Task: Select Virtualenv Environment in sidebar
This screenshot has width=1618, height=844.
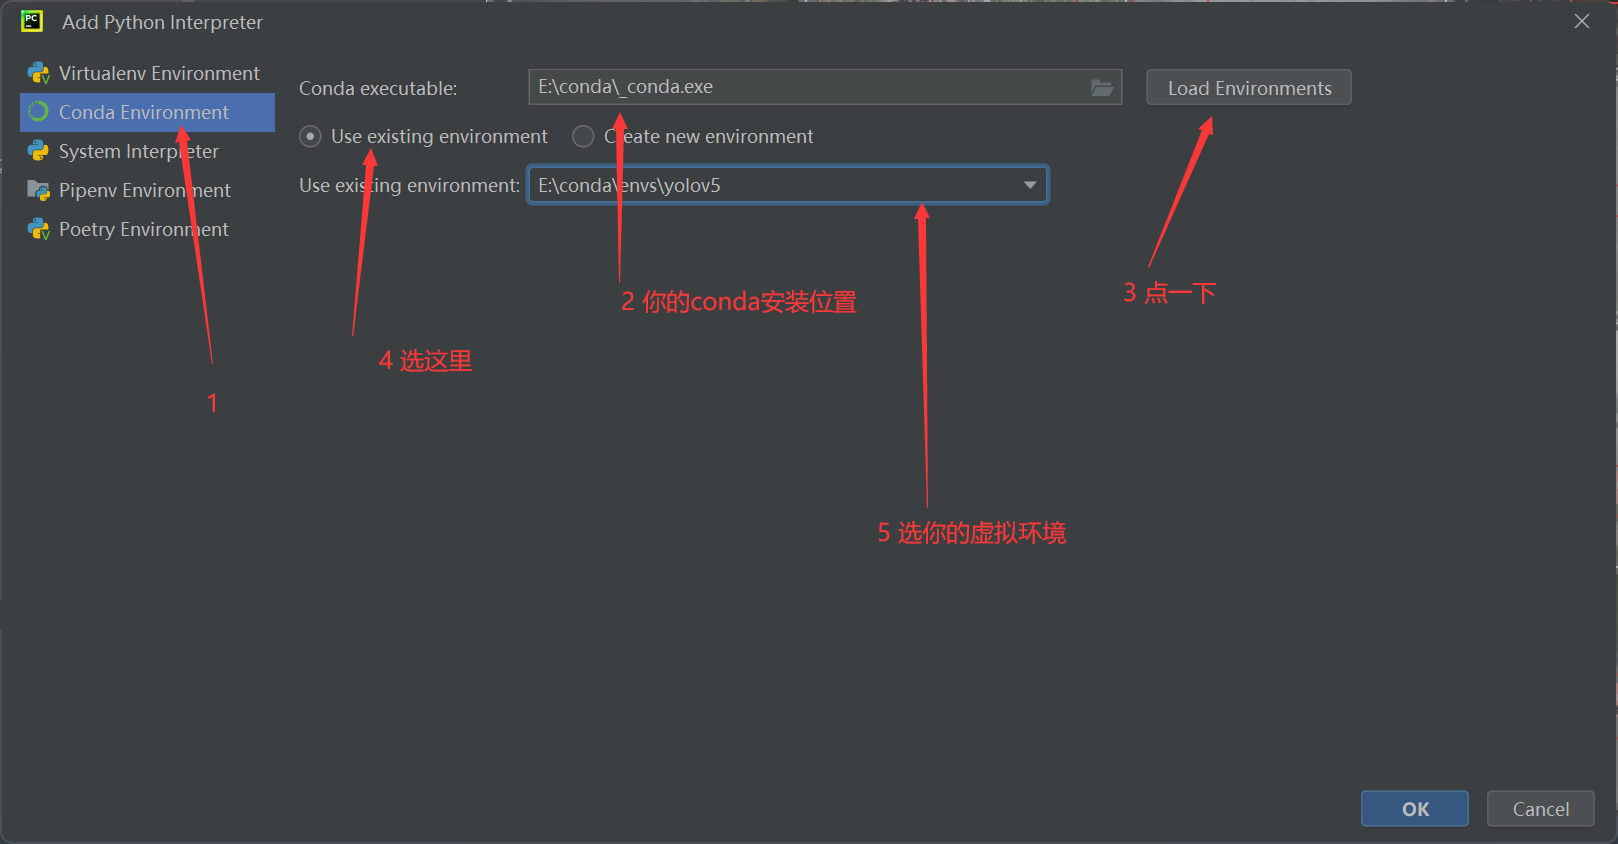Action: click(x=147, y=73)
